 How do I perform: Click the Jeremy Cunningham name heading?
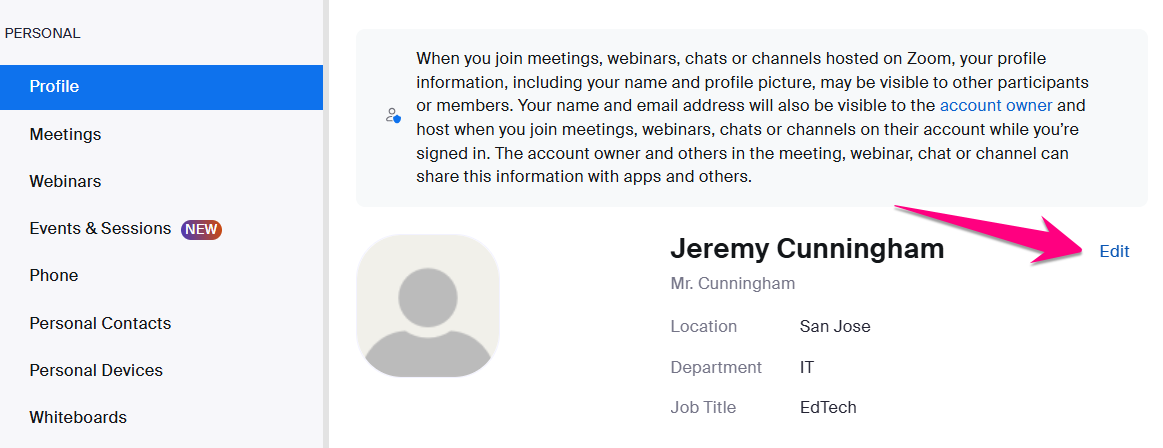[x=807, y=249]
